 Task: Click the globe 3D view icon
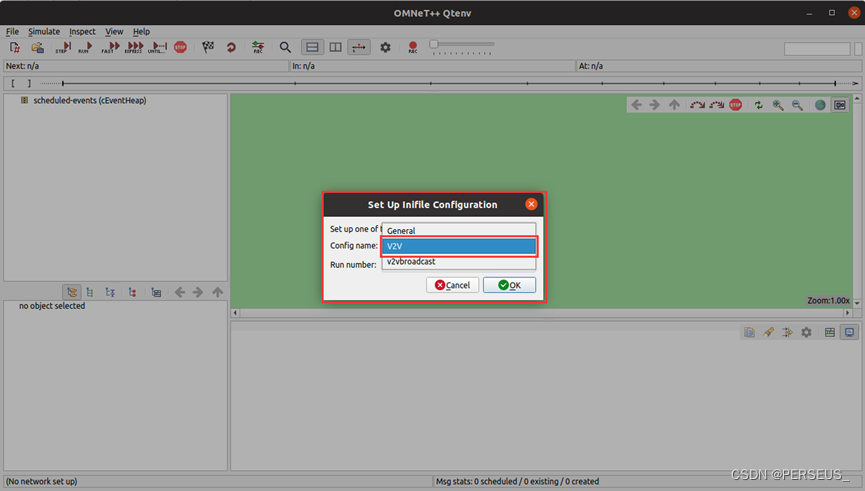tap(820, 105)
